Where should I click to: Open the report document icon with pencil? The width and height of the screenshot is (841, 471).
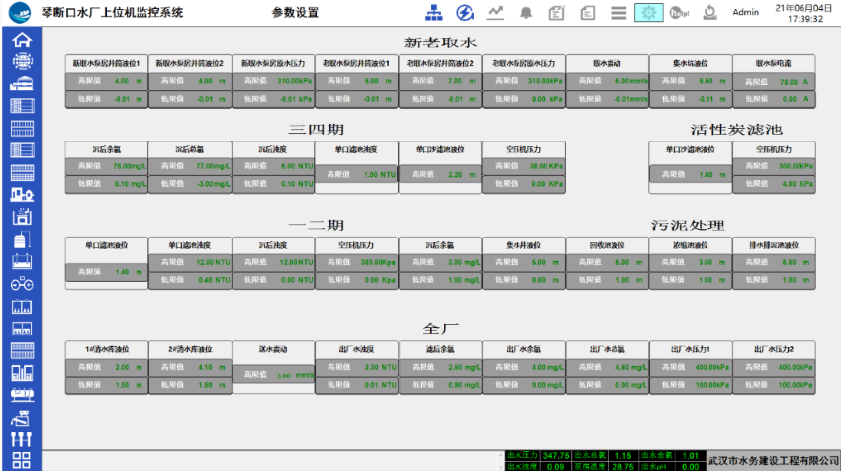pyautogui.click(x=557, y=13)
